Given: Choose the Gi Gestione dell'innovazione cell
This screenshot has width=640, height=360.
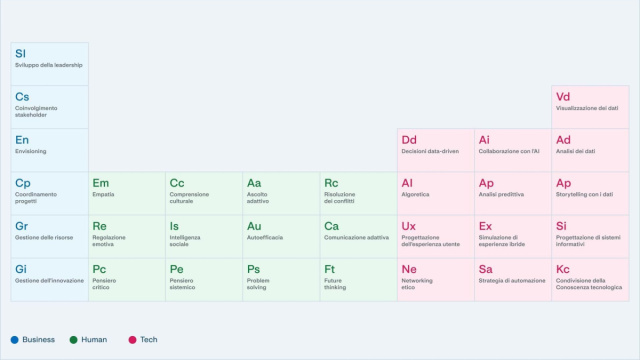Looking at the screenshot, I should pos(49,280).
